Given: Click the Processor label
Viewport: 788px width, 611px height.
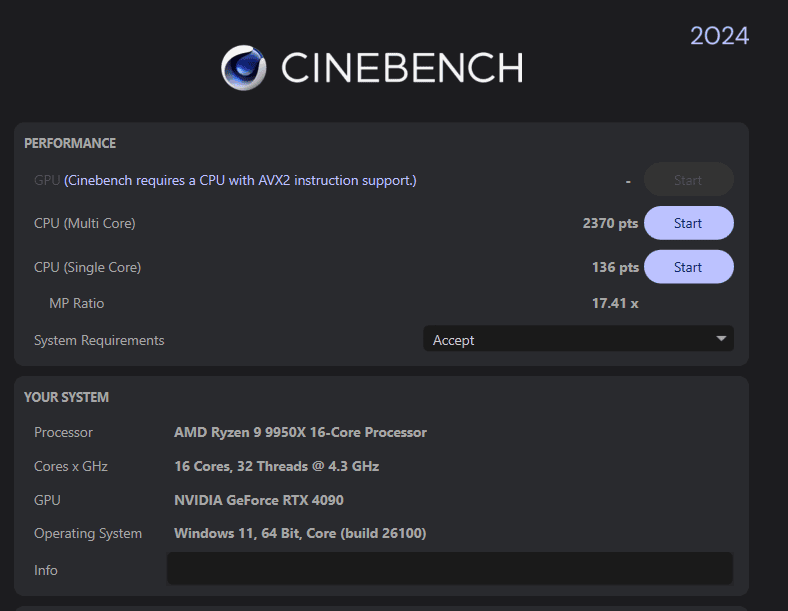Looking at the screenshot, I should (63, 433).
